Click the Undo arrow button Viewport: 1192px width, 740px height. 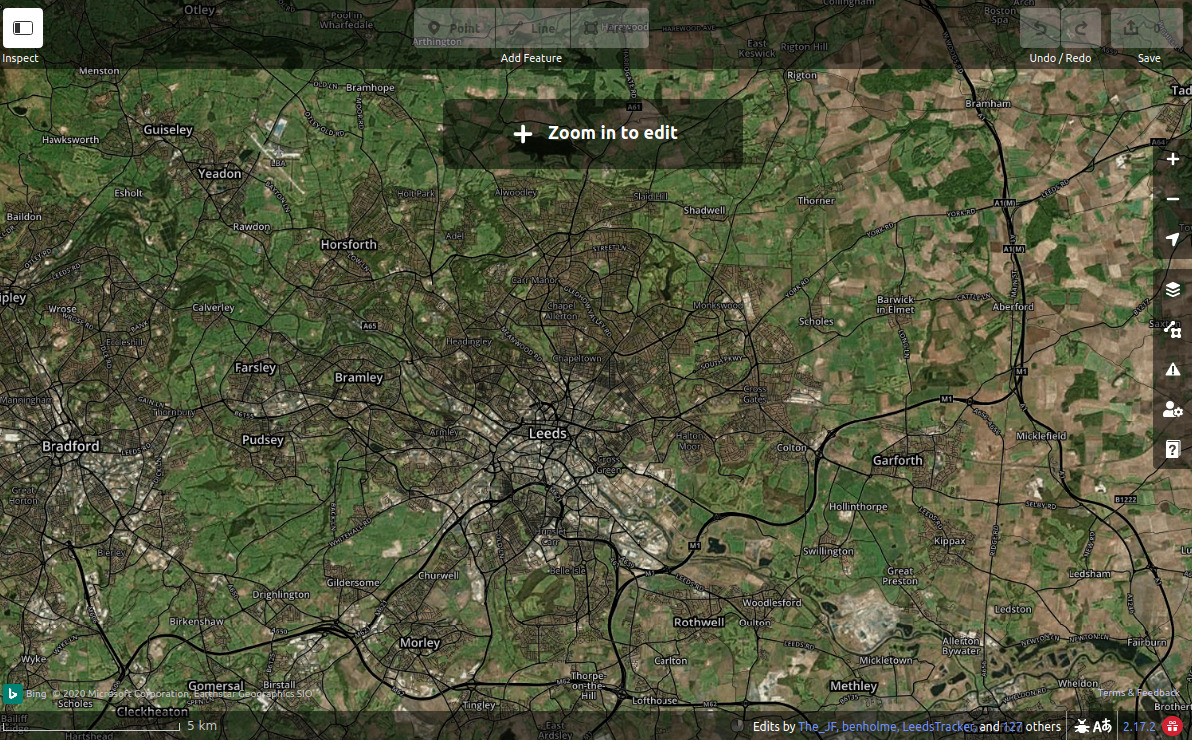(1040, 28)
